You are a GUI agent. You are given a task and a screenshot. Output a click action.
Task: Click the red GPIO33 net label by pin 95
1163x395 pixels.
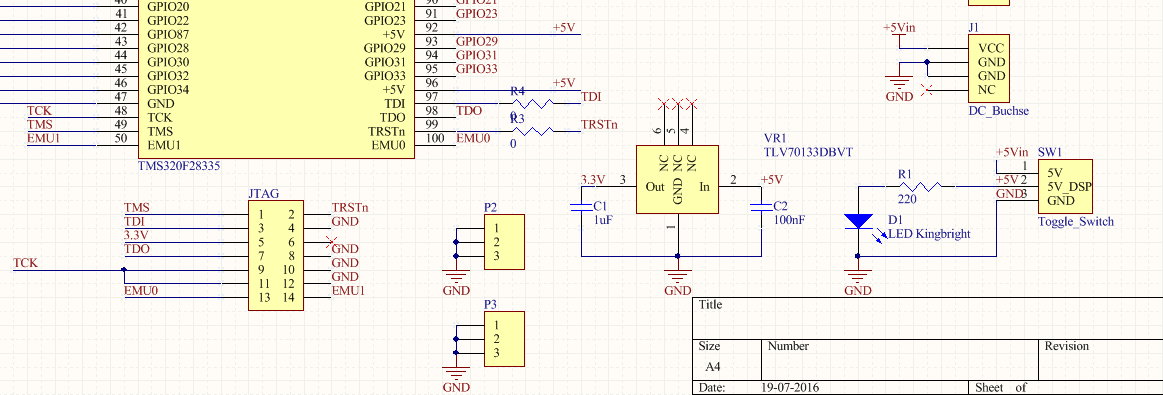coord(476,69)
